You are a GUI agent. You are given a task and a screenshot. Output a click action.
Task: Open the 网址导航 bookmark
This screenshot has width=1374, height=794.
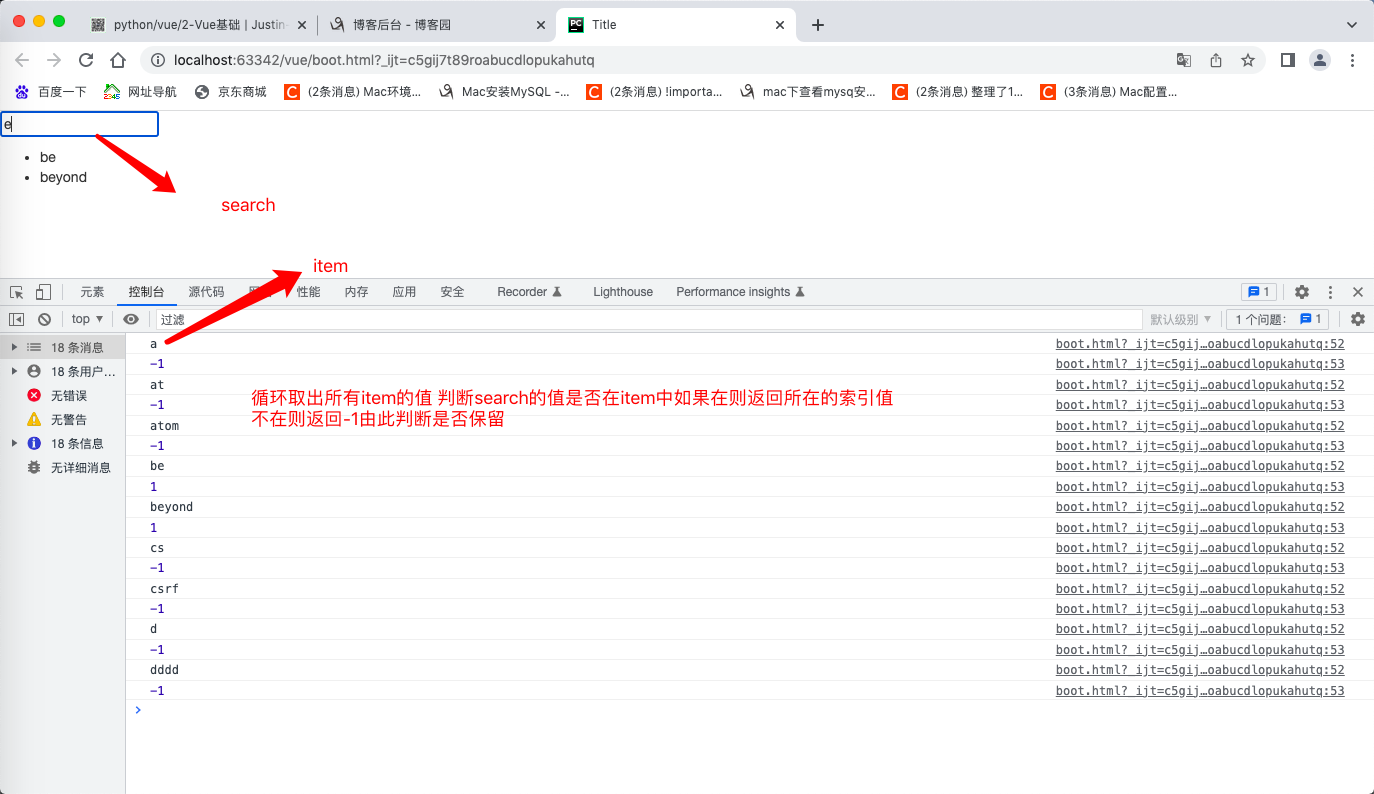pyautogui.click(x=141, y=92)
